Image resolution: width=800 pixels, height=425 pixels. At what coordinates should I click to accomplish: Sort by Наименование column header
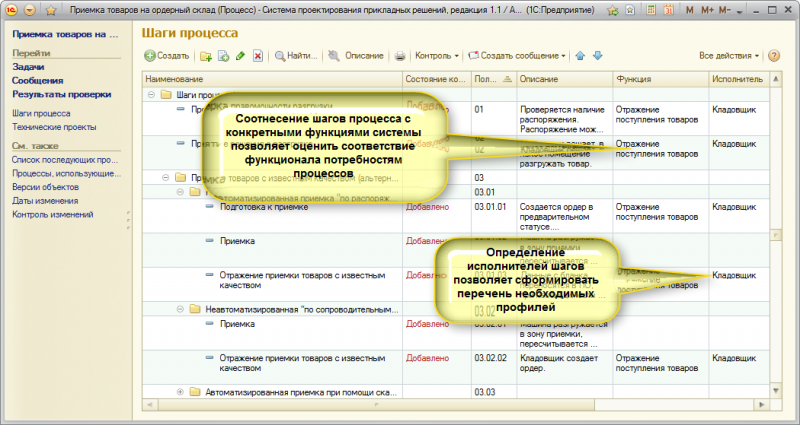(x=272, y=79)
